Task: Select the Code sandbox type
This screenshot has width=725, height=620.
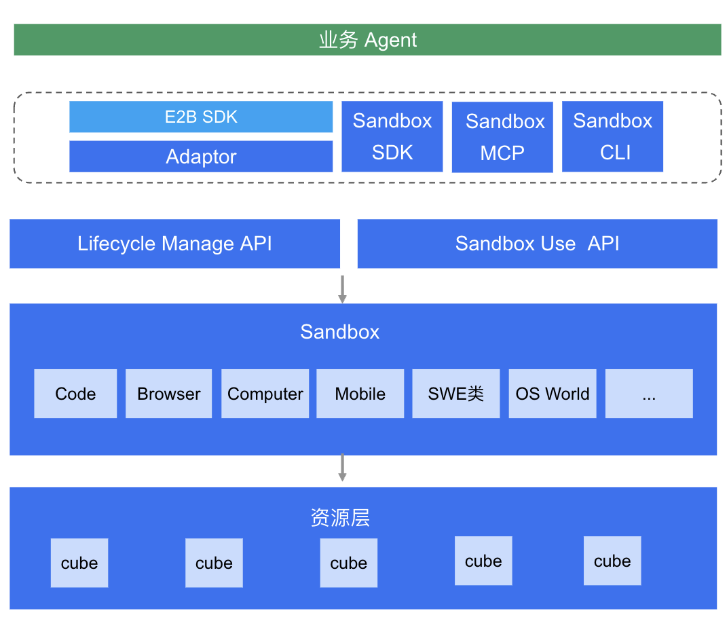Action: 76,394
